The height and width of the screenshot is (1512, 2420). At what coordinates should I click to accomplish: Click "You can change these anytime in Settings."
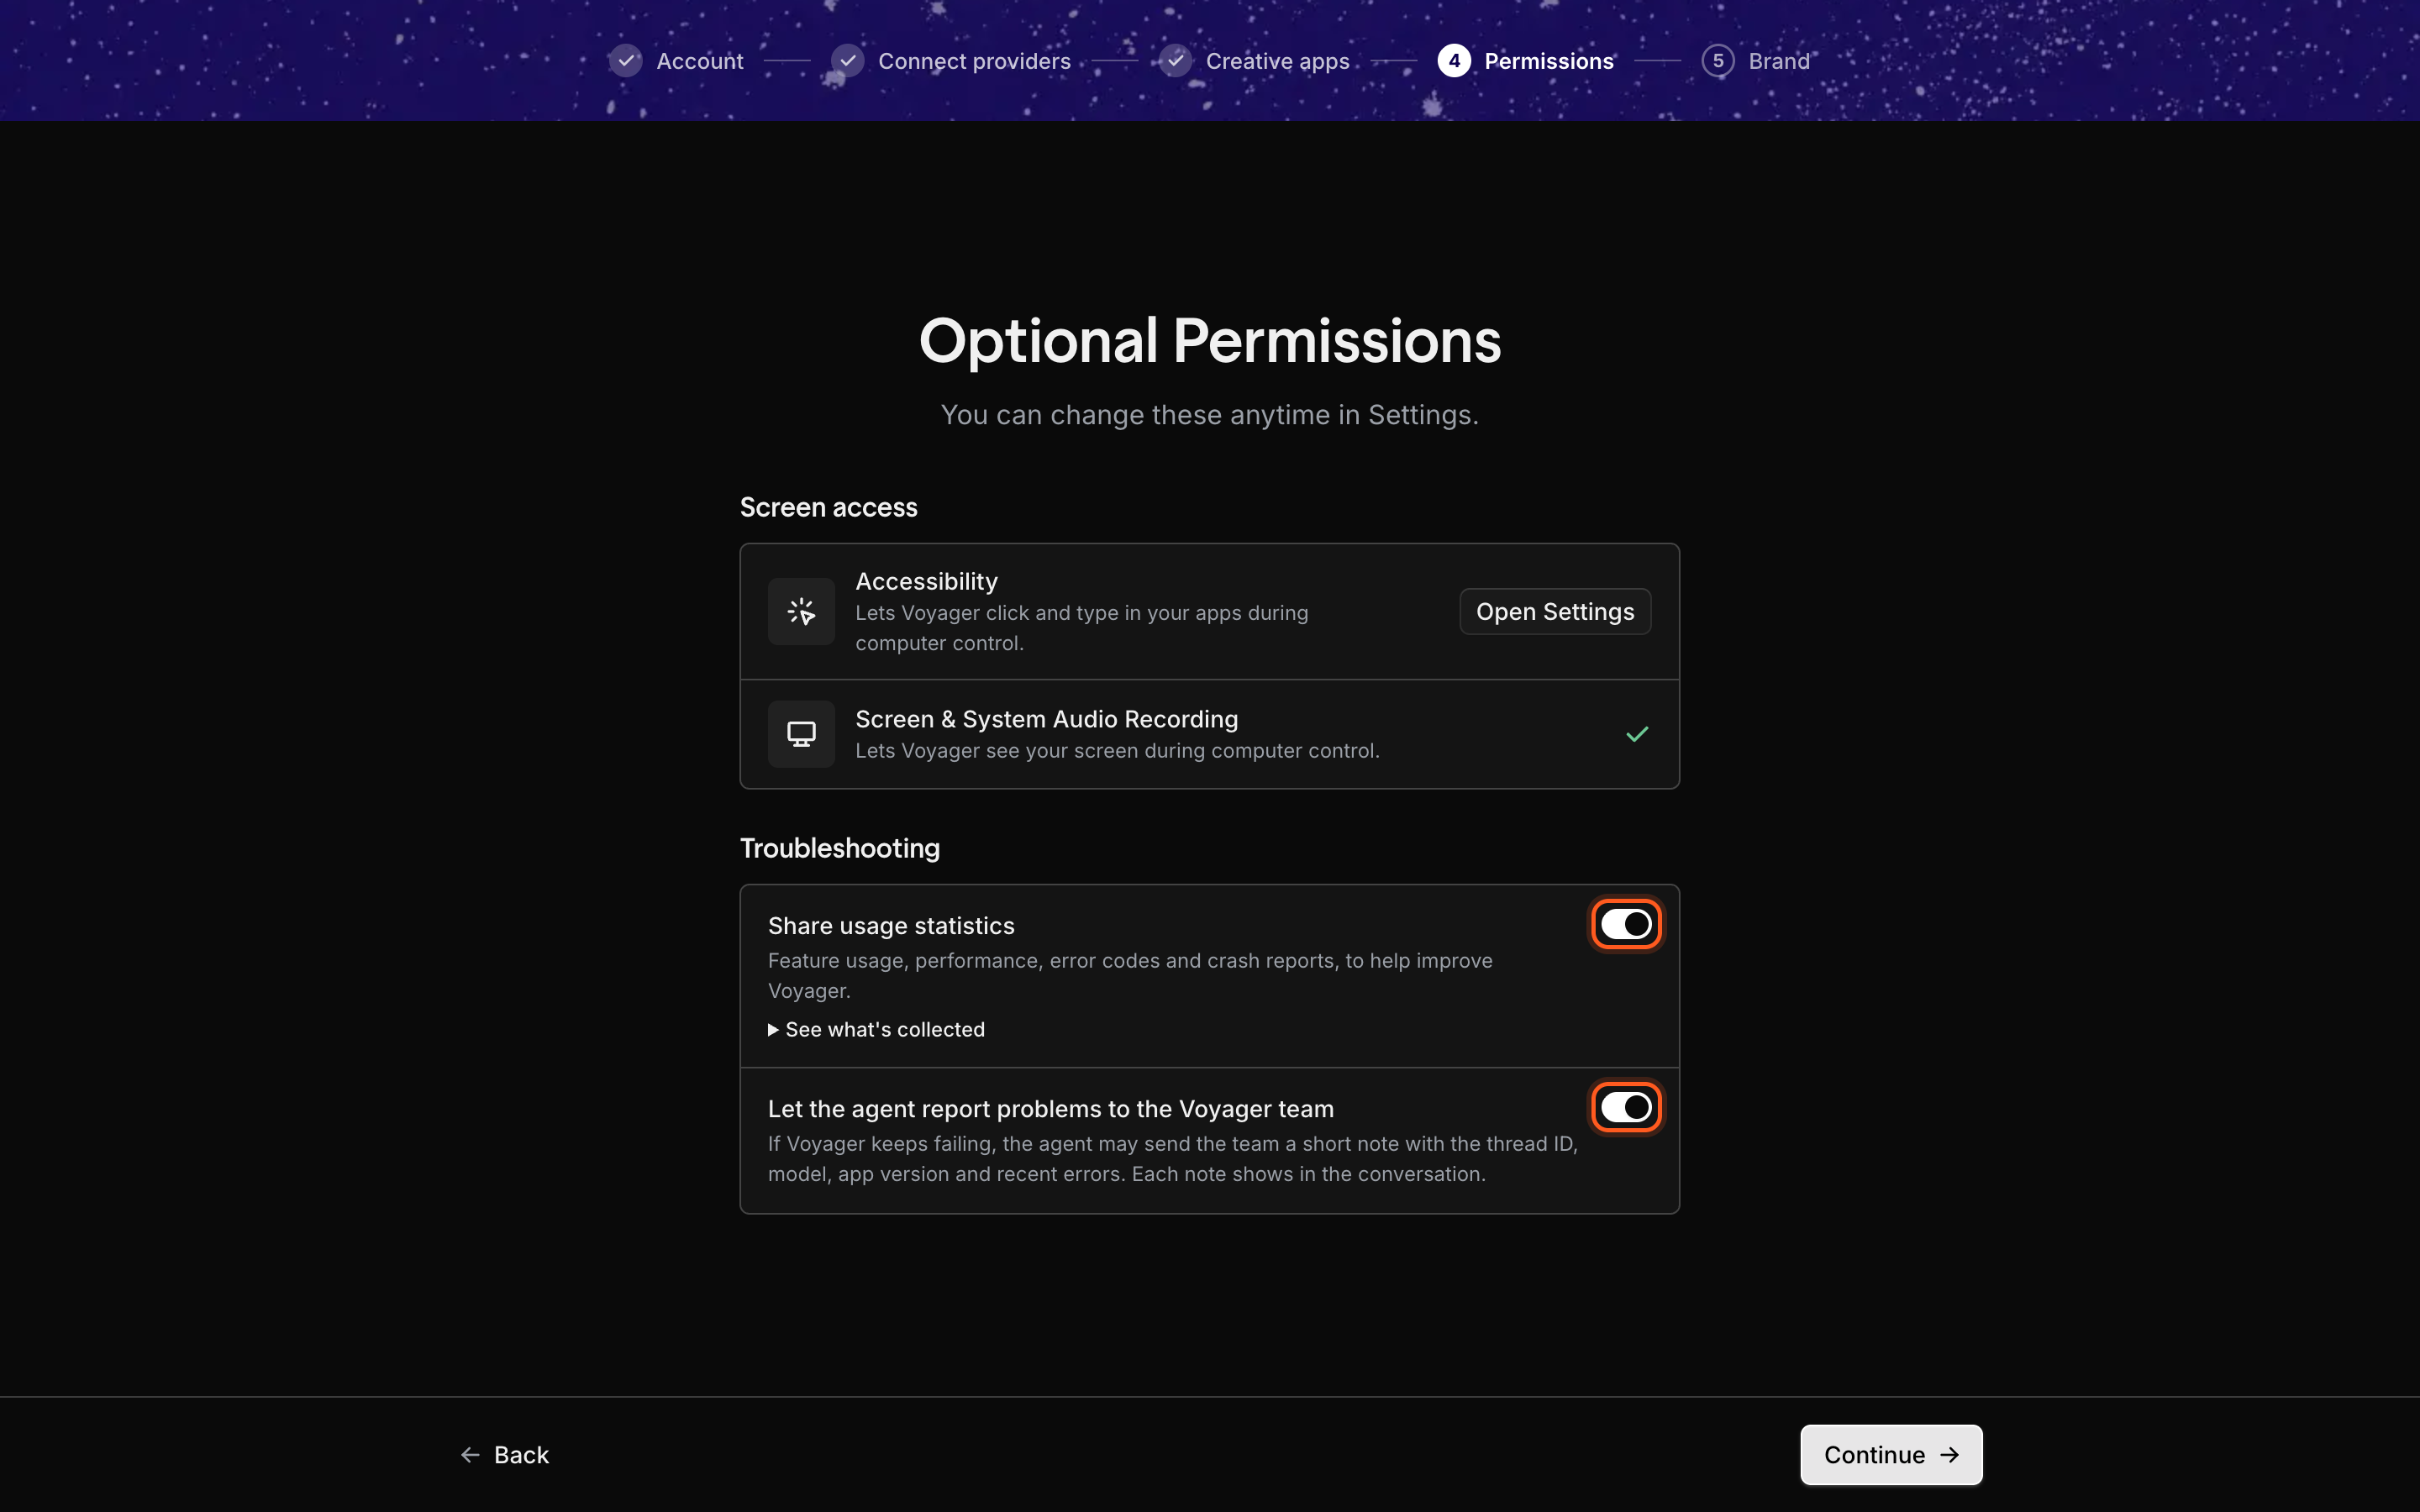(1210, 415)
